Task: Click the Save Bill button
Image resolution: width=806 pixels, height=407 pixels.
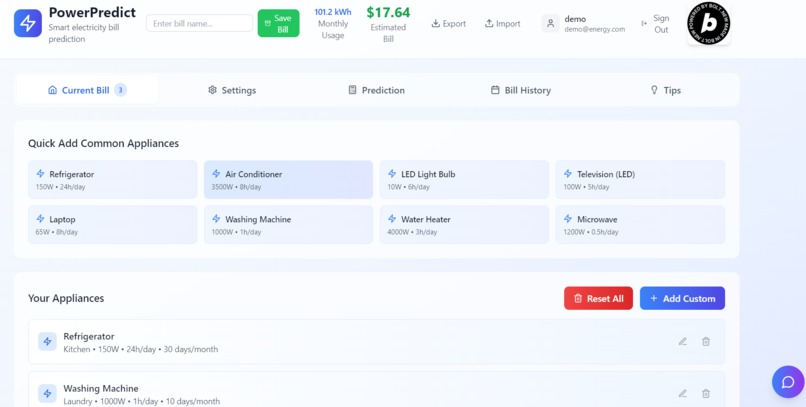Action: pyautogui.click(x=278, y=24)
